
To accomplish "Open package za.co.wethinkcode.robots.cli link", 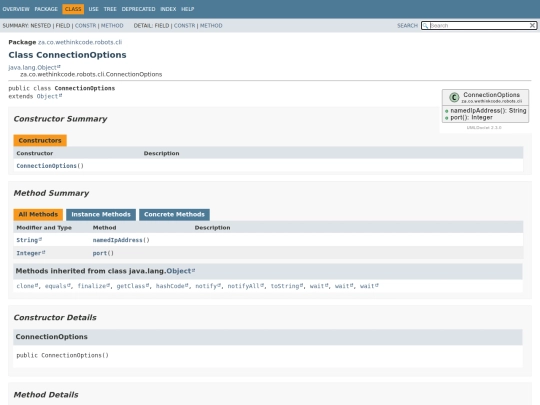I will pyautogui.click(x=80, y=42).
